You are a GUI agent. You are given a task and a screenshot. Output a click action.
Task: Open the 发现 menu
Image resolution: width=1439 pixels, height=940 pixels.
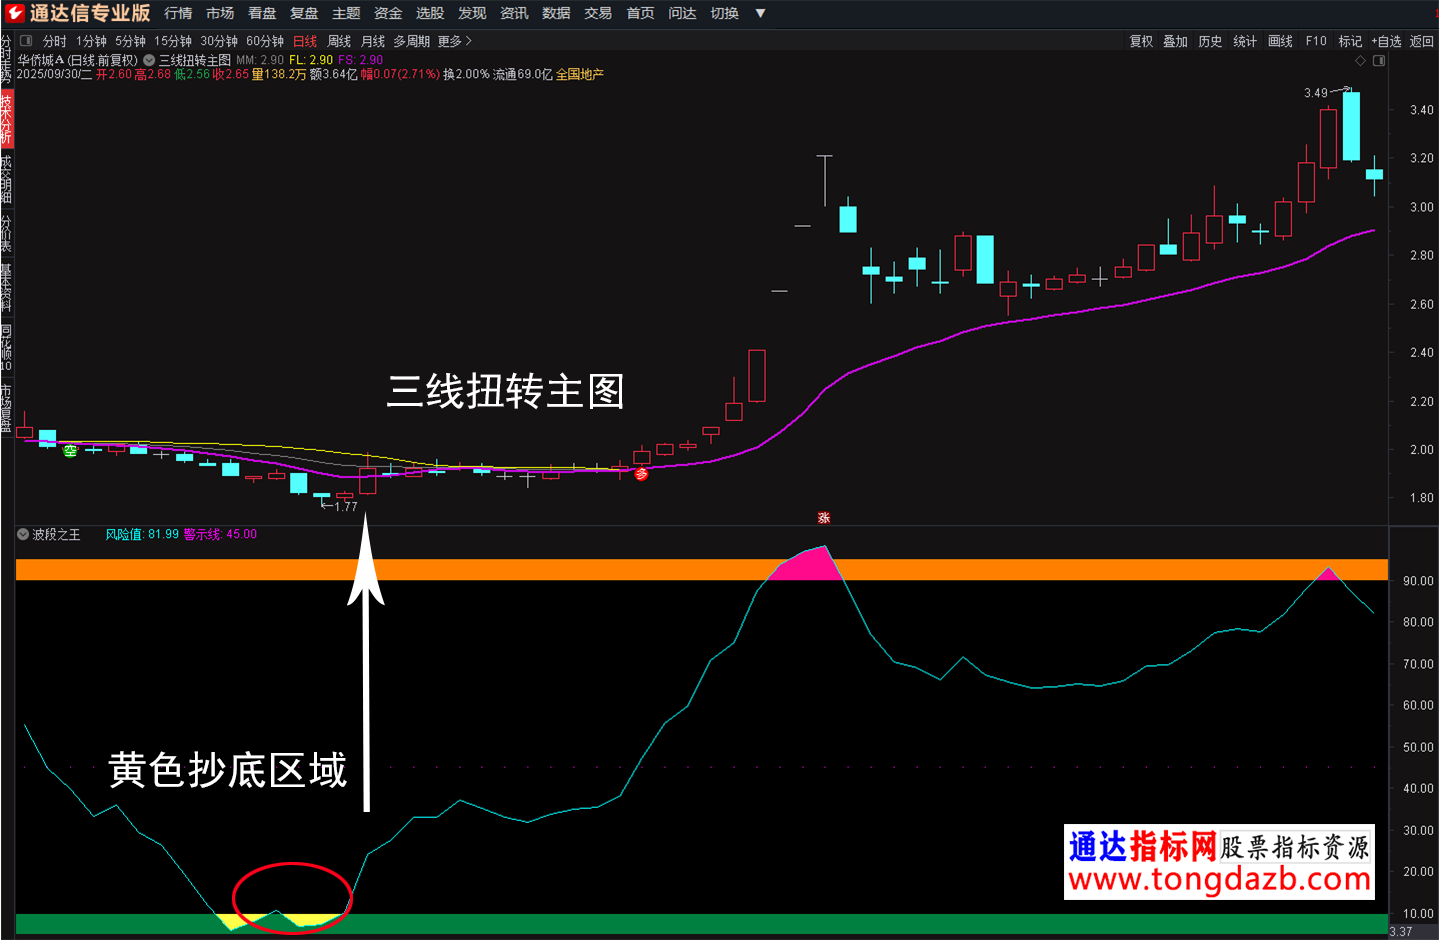472,13
